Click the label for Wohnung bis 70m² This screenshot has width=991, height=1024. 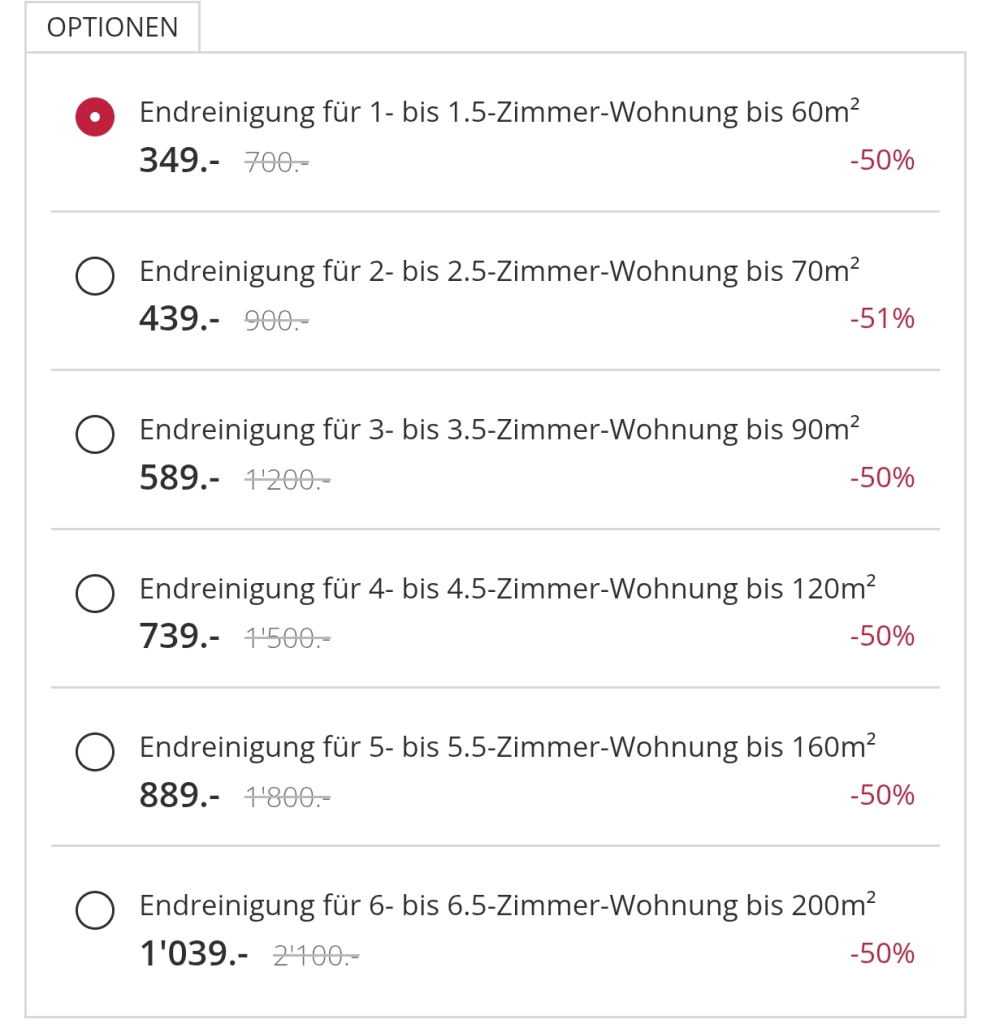coord(498,271)
